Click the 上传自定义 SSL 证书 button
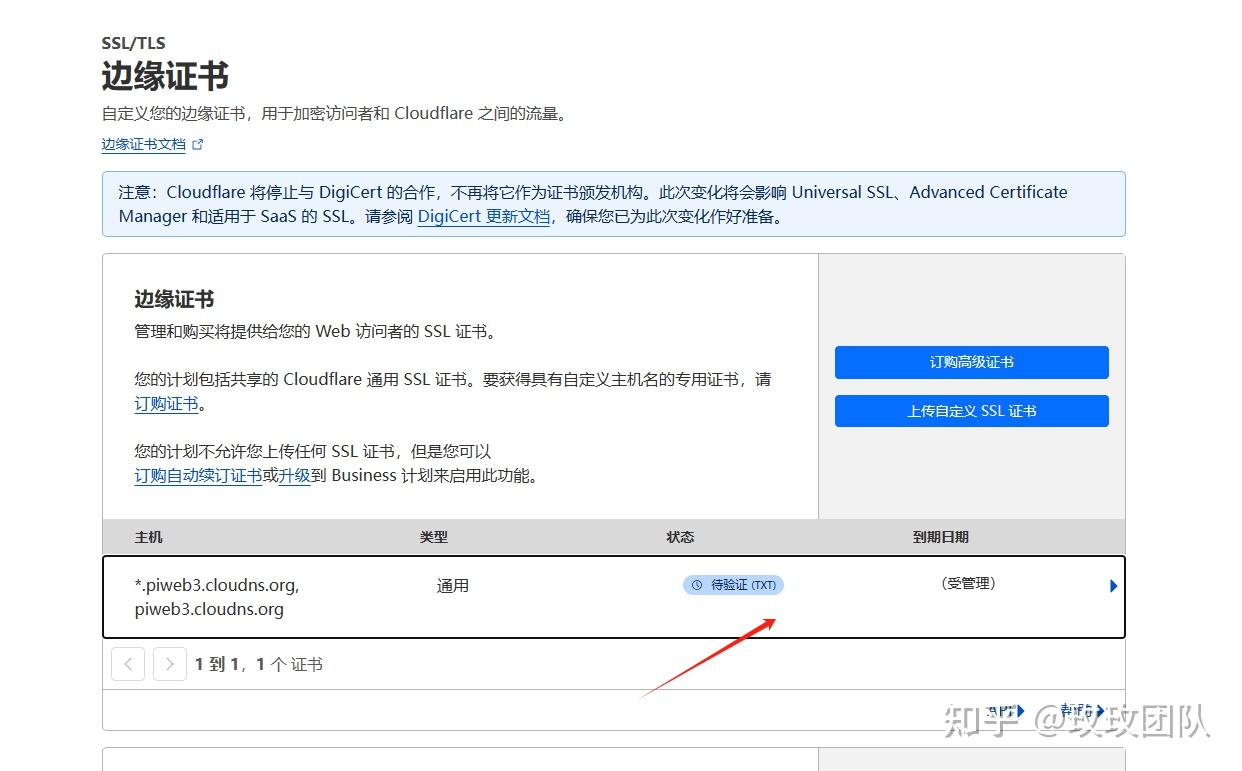This screenshot has height=771, width=1242. 971,410
